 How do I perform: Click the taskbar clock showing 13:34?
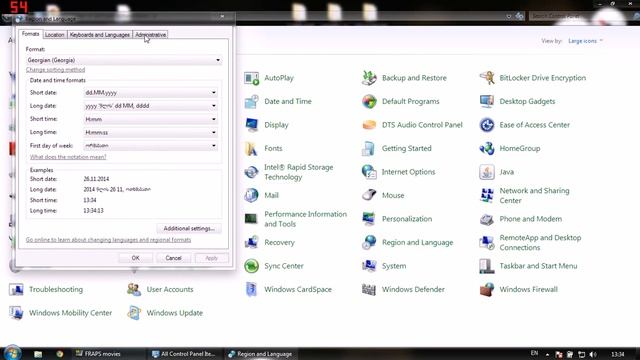[618, 354]
